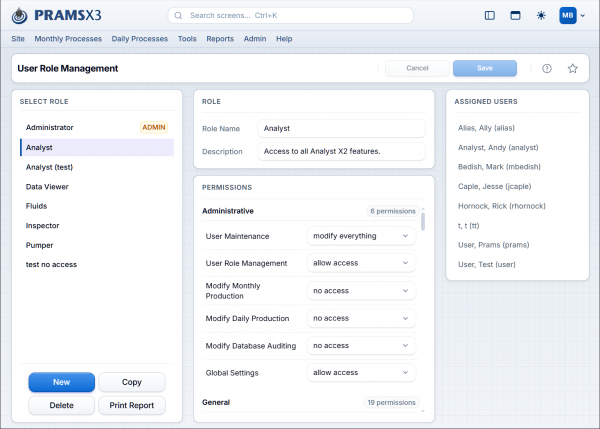
Task: Click assigned user User, Prams (prams)
Action: pos(494,245)
